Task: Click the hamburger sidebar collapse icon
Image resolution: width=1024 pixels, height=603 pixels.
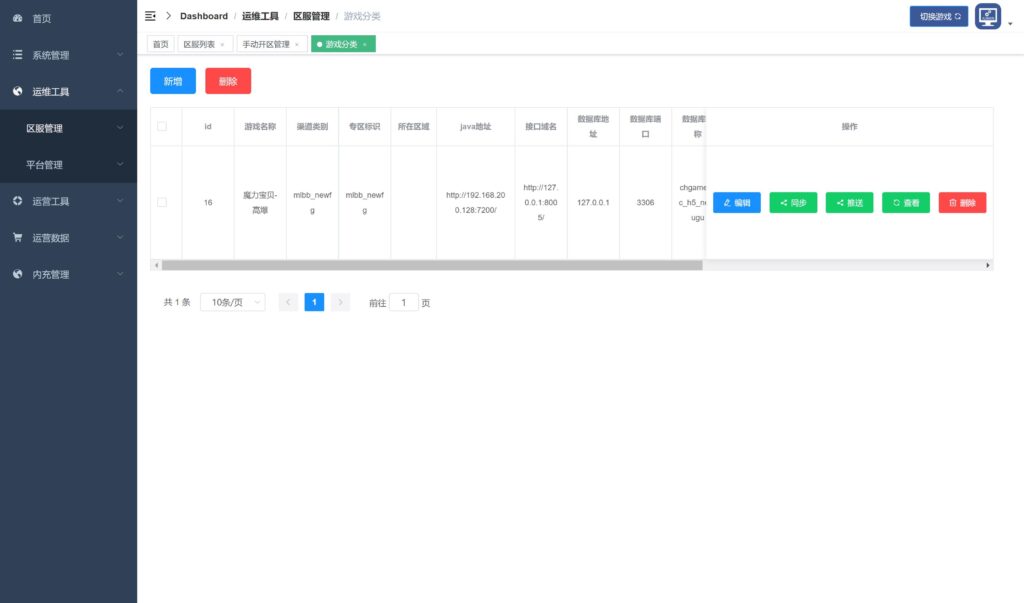Action: (150, 16)
